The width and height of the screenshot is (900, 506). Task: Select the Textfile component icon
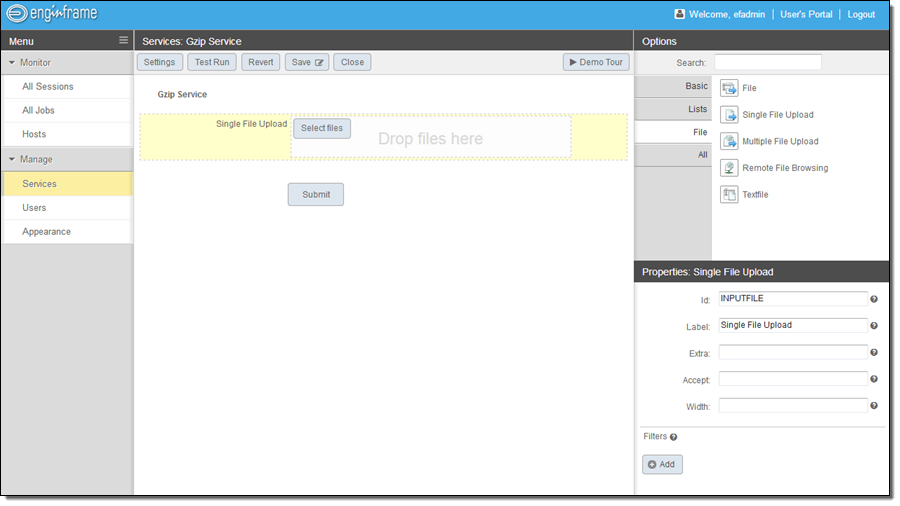(x=729, y=194)
